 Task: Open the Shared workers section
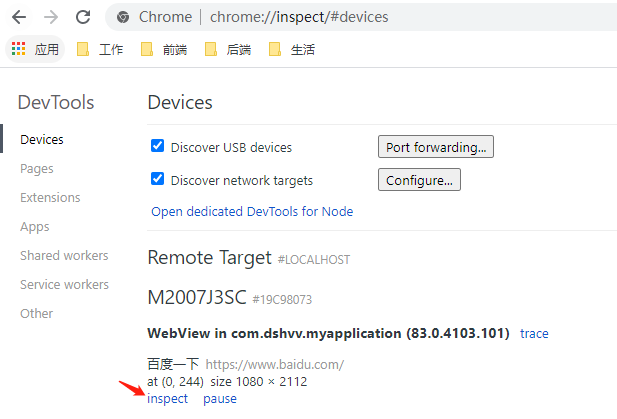click(64, 255)
